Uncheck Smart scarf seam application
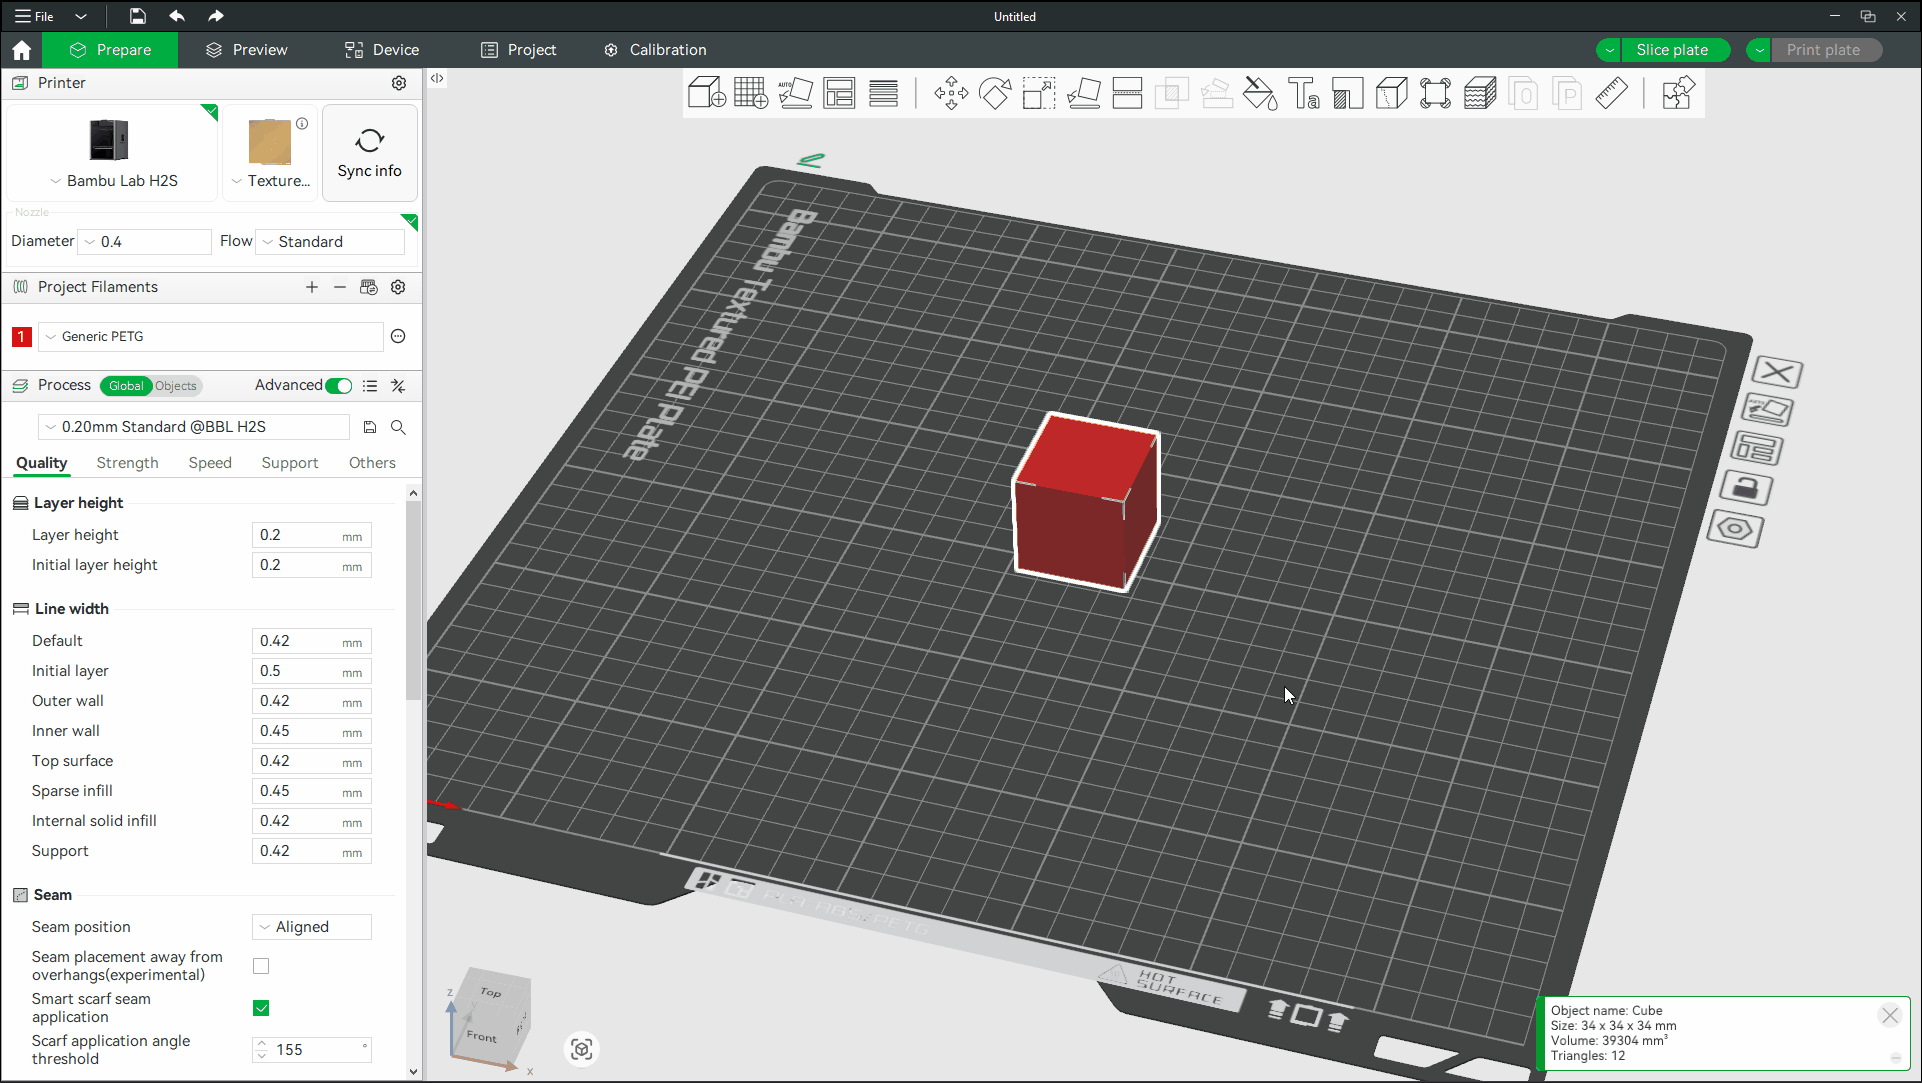 tap(261, 1008)
